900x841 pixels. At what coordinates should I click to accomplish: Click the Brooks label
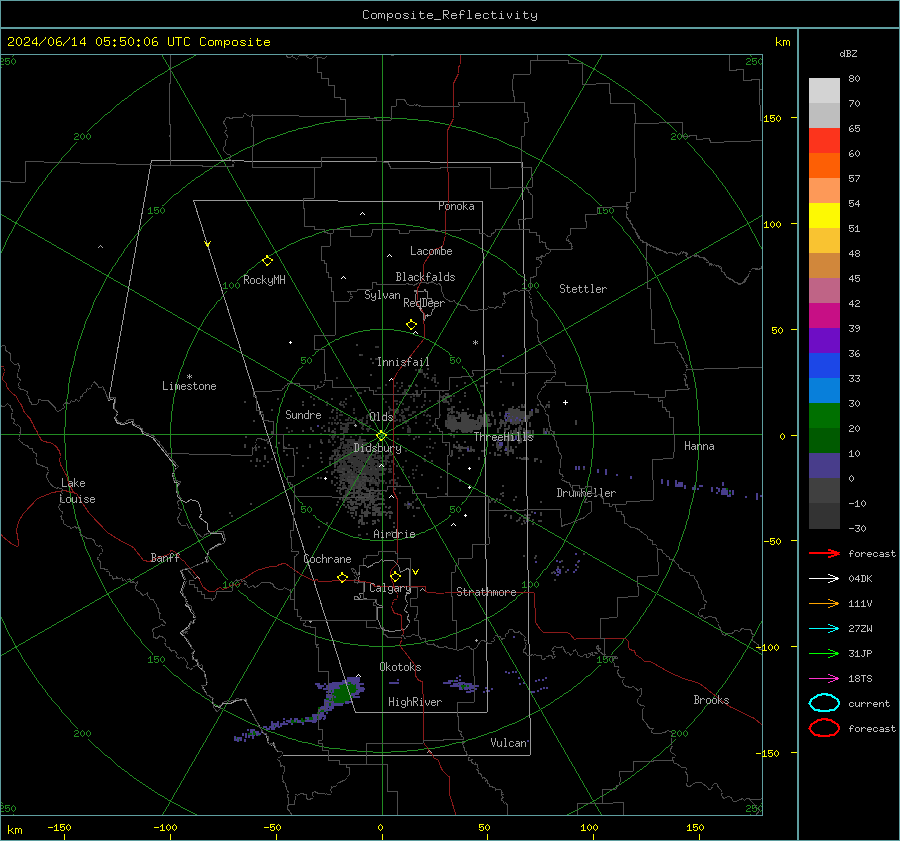[x=711, y=700]
